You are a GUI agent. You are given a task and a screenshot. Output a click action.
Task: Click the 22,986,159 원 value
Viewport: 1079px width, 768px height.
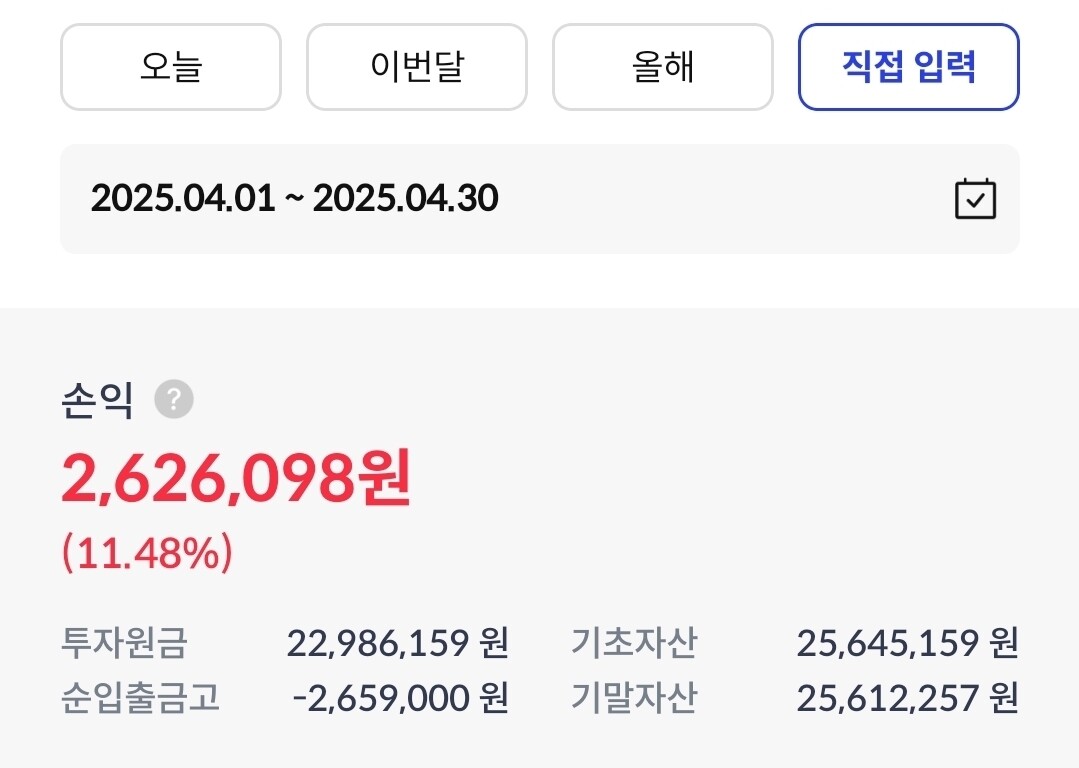pyautogui.click(x=397, y=643)
